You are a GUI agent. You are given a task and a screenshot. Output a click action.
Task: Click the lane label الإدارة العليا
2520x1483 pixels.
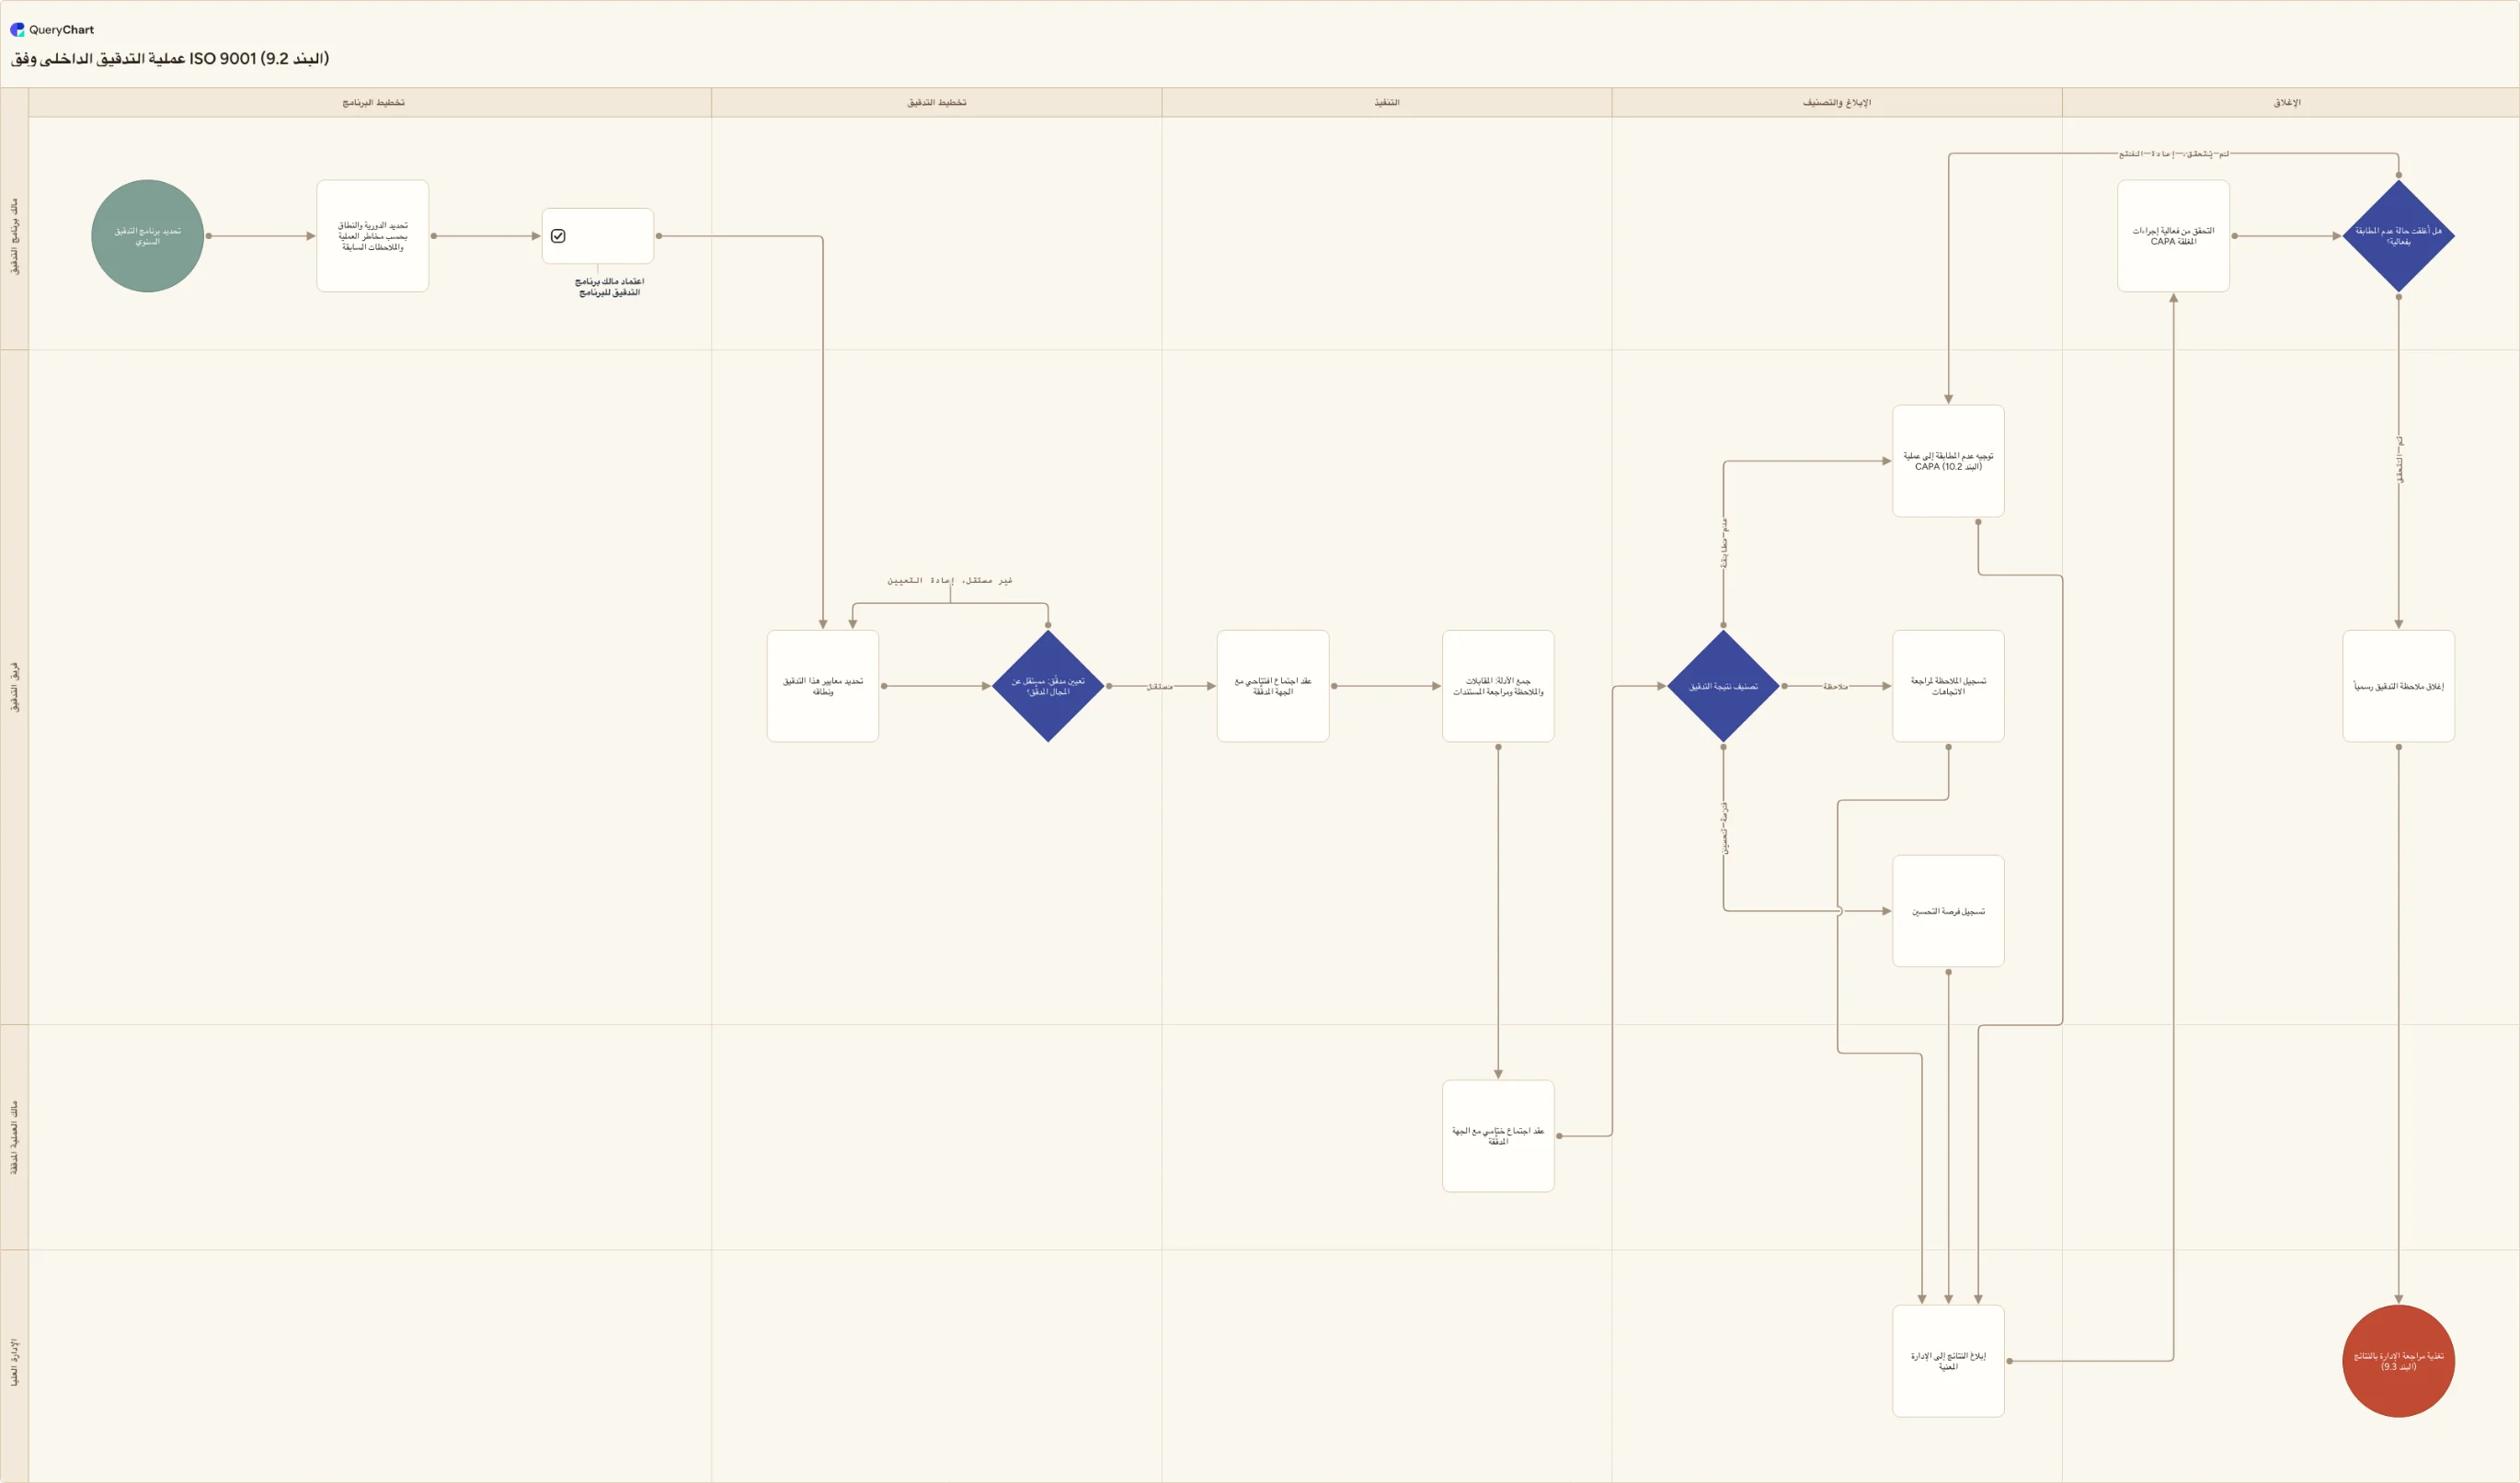[14, 1362]
